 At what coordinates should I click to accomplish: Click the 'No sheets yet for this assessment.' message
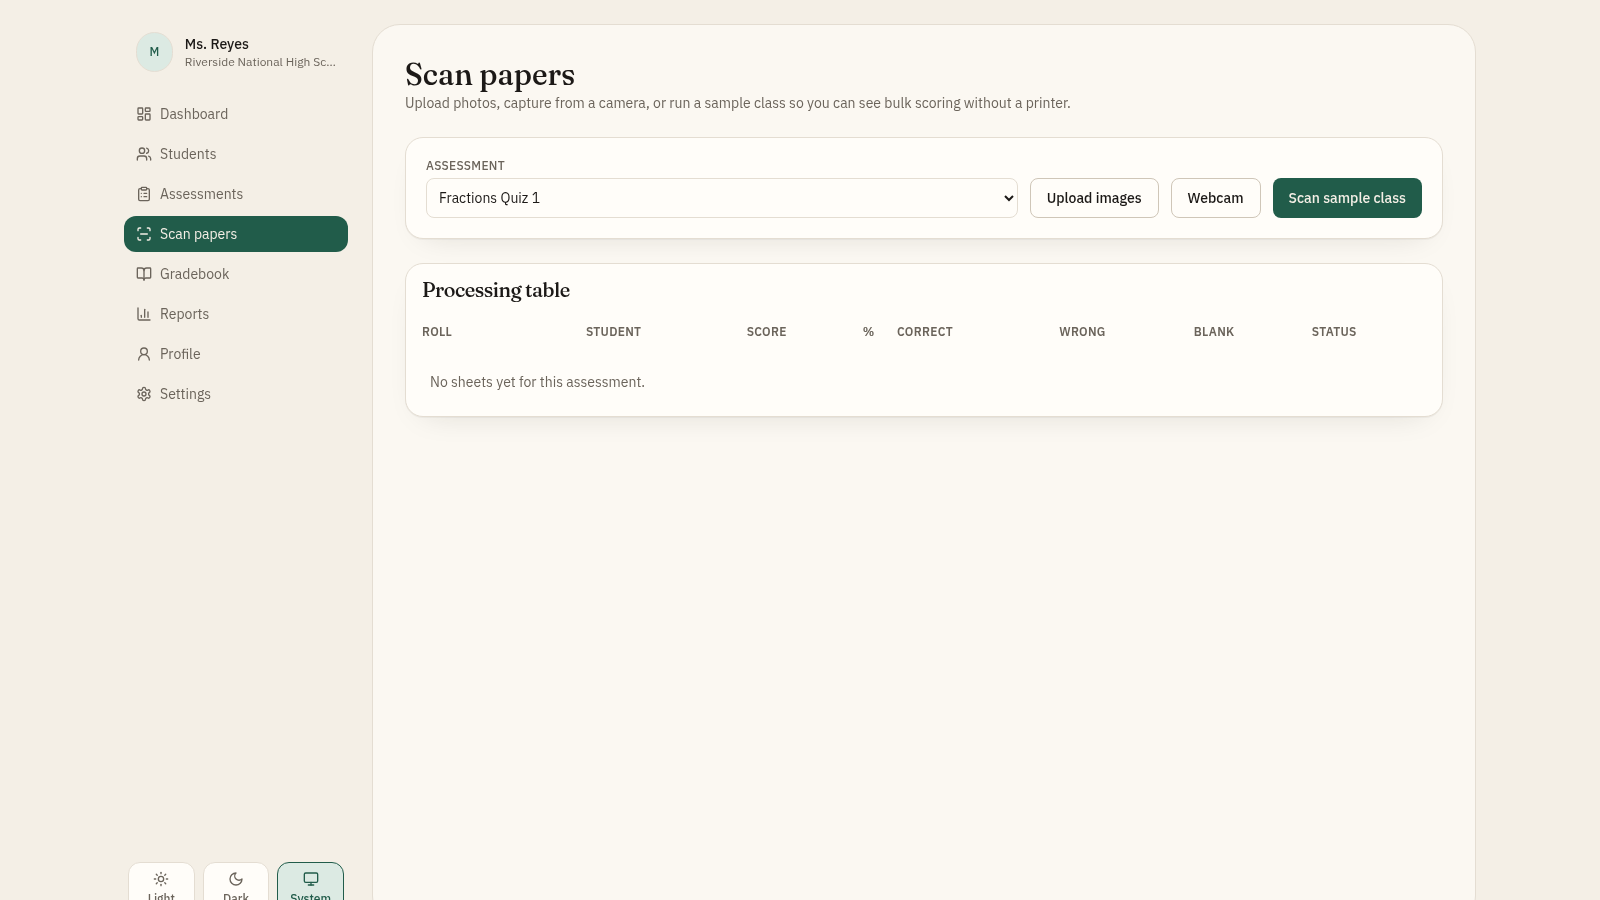(537, 382)
